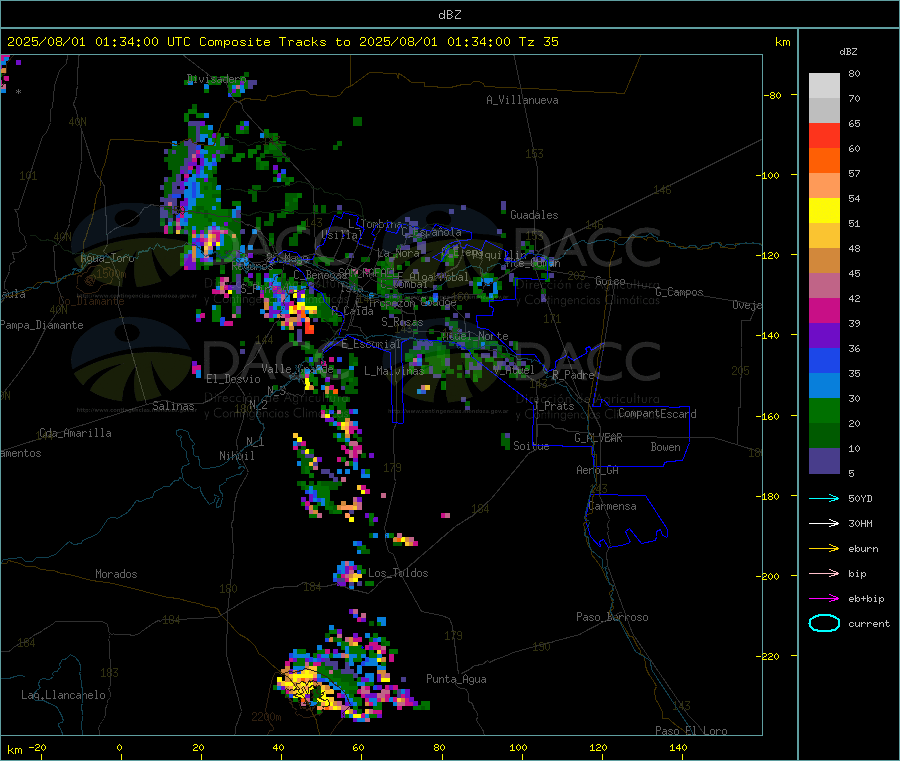Viewport: 900px width, 761px height.
Task: Click the Los_Toldos map label
Action: pyautogui.click(x=398, y=573)
